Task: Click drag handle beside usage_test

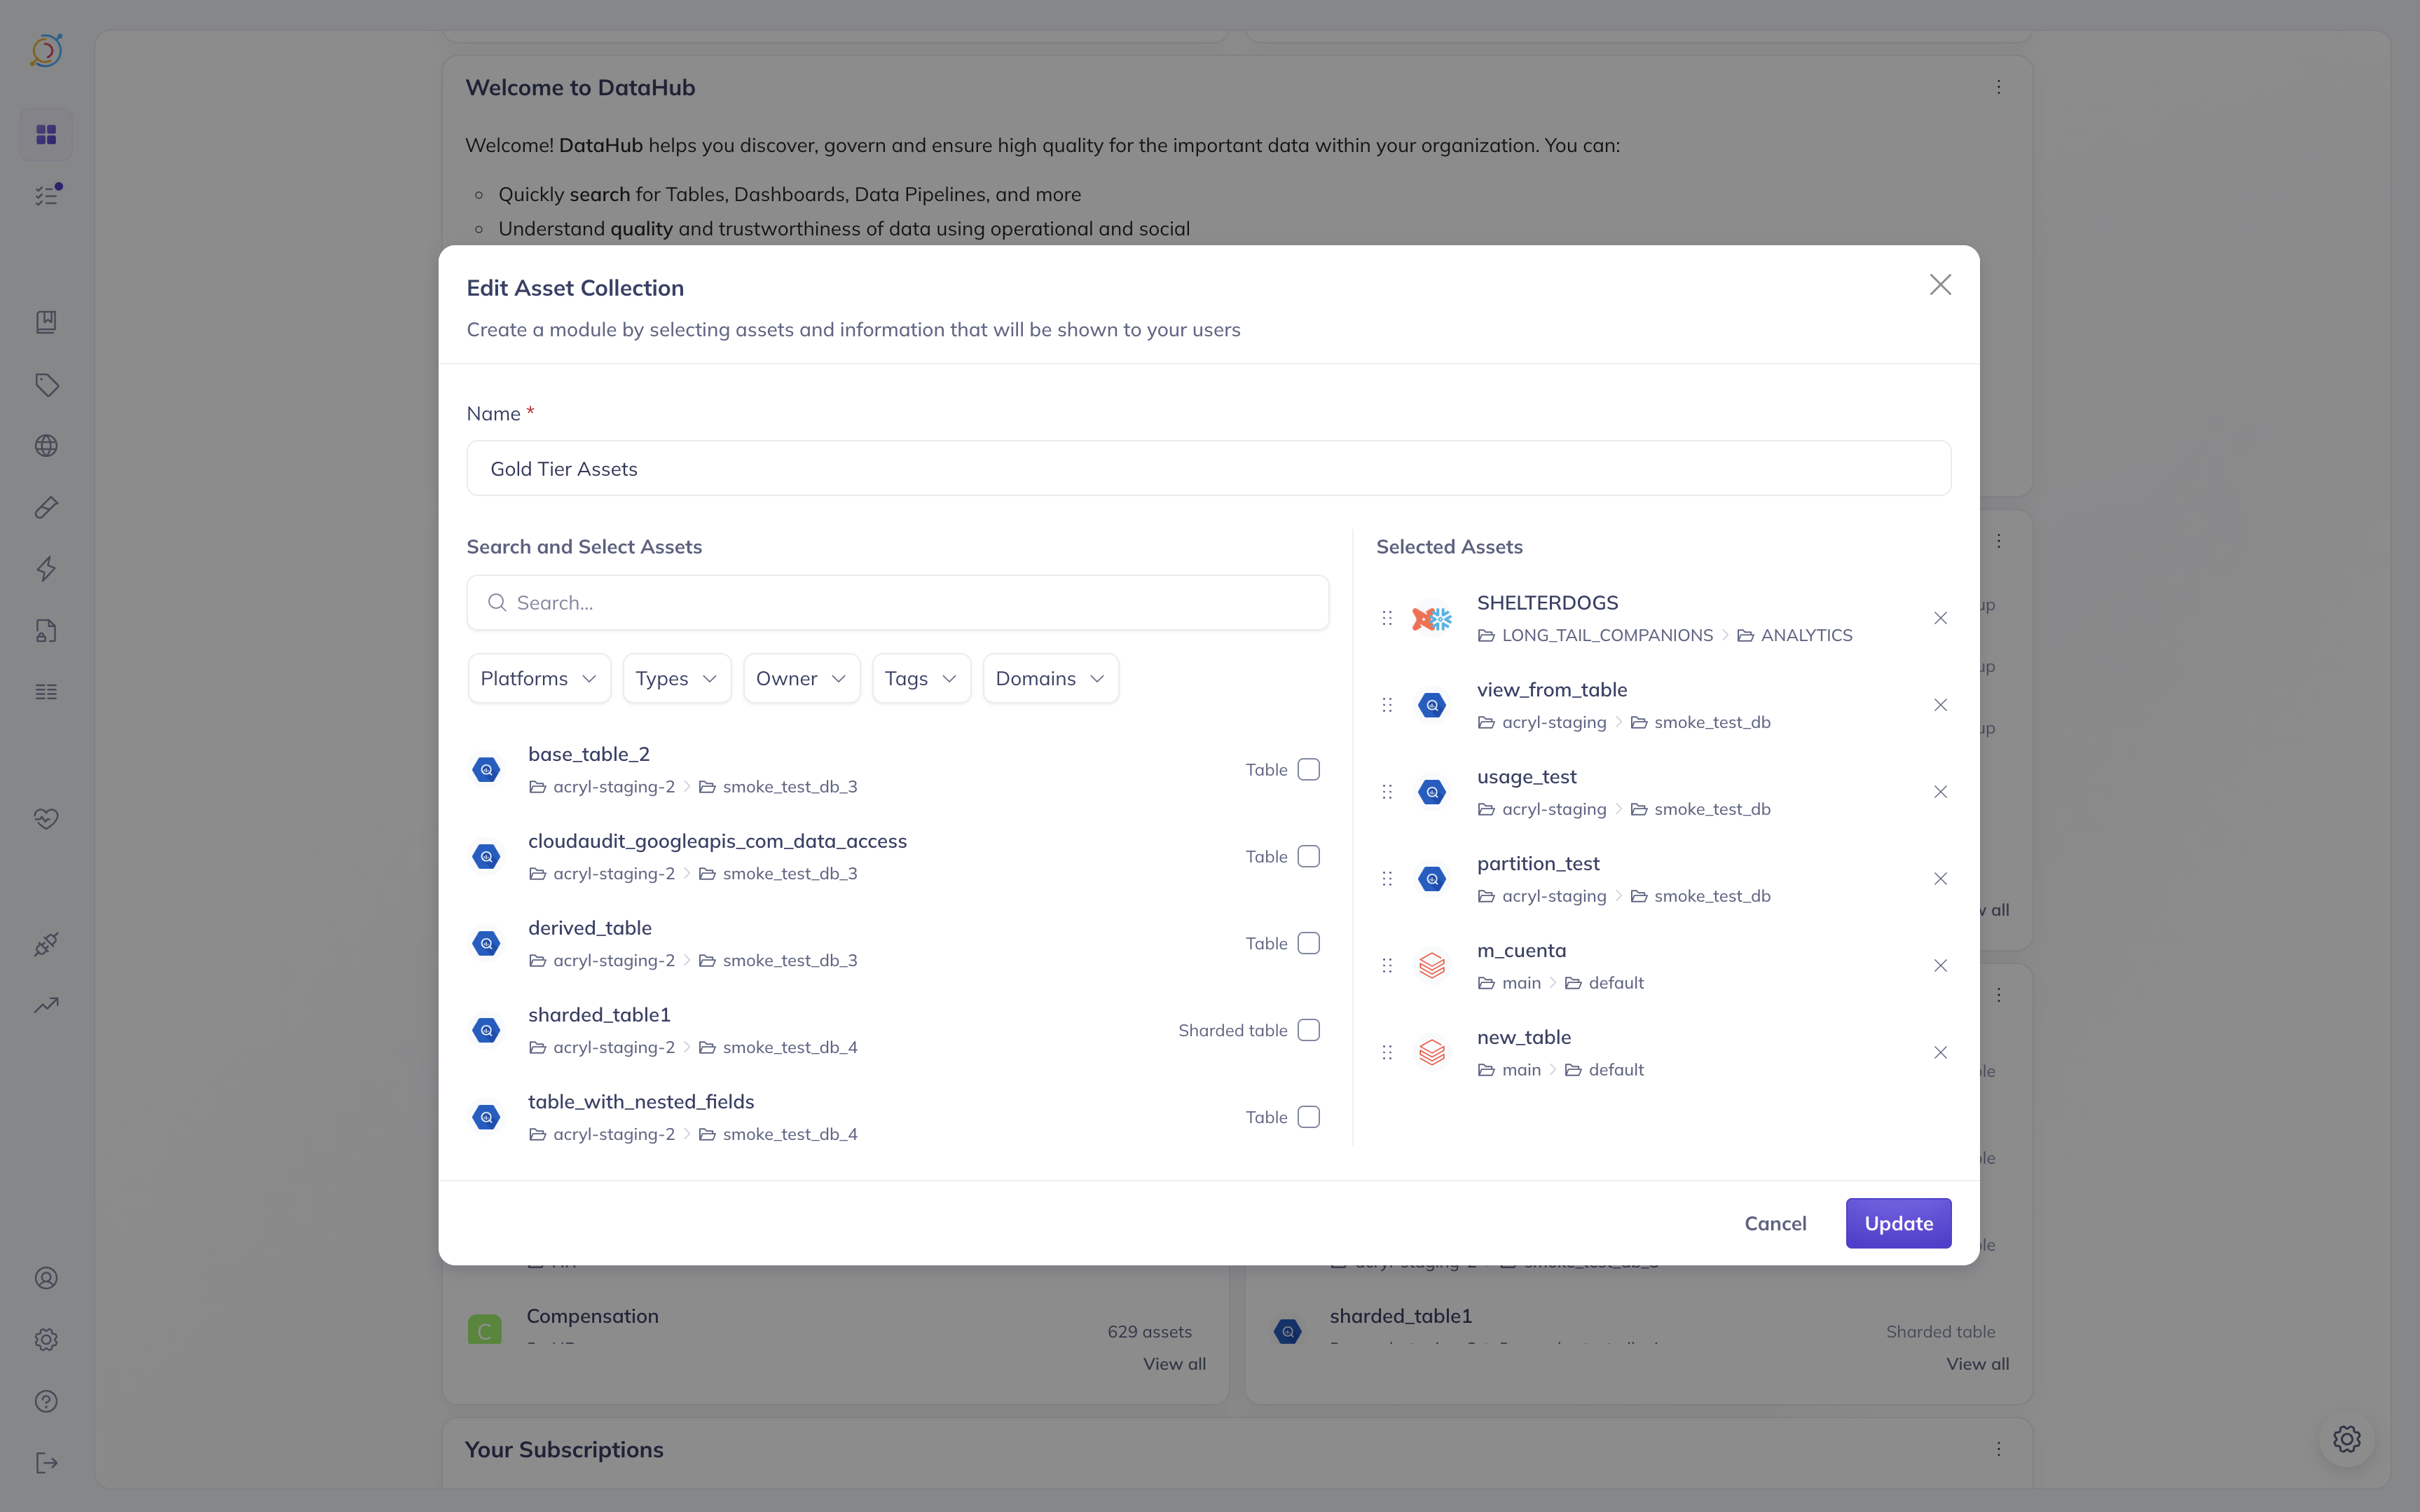Action: 1387,792
